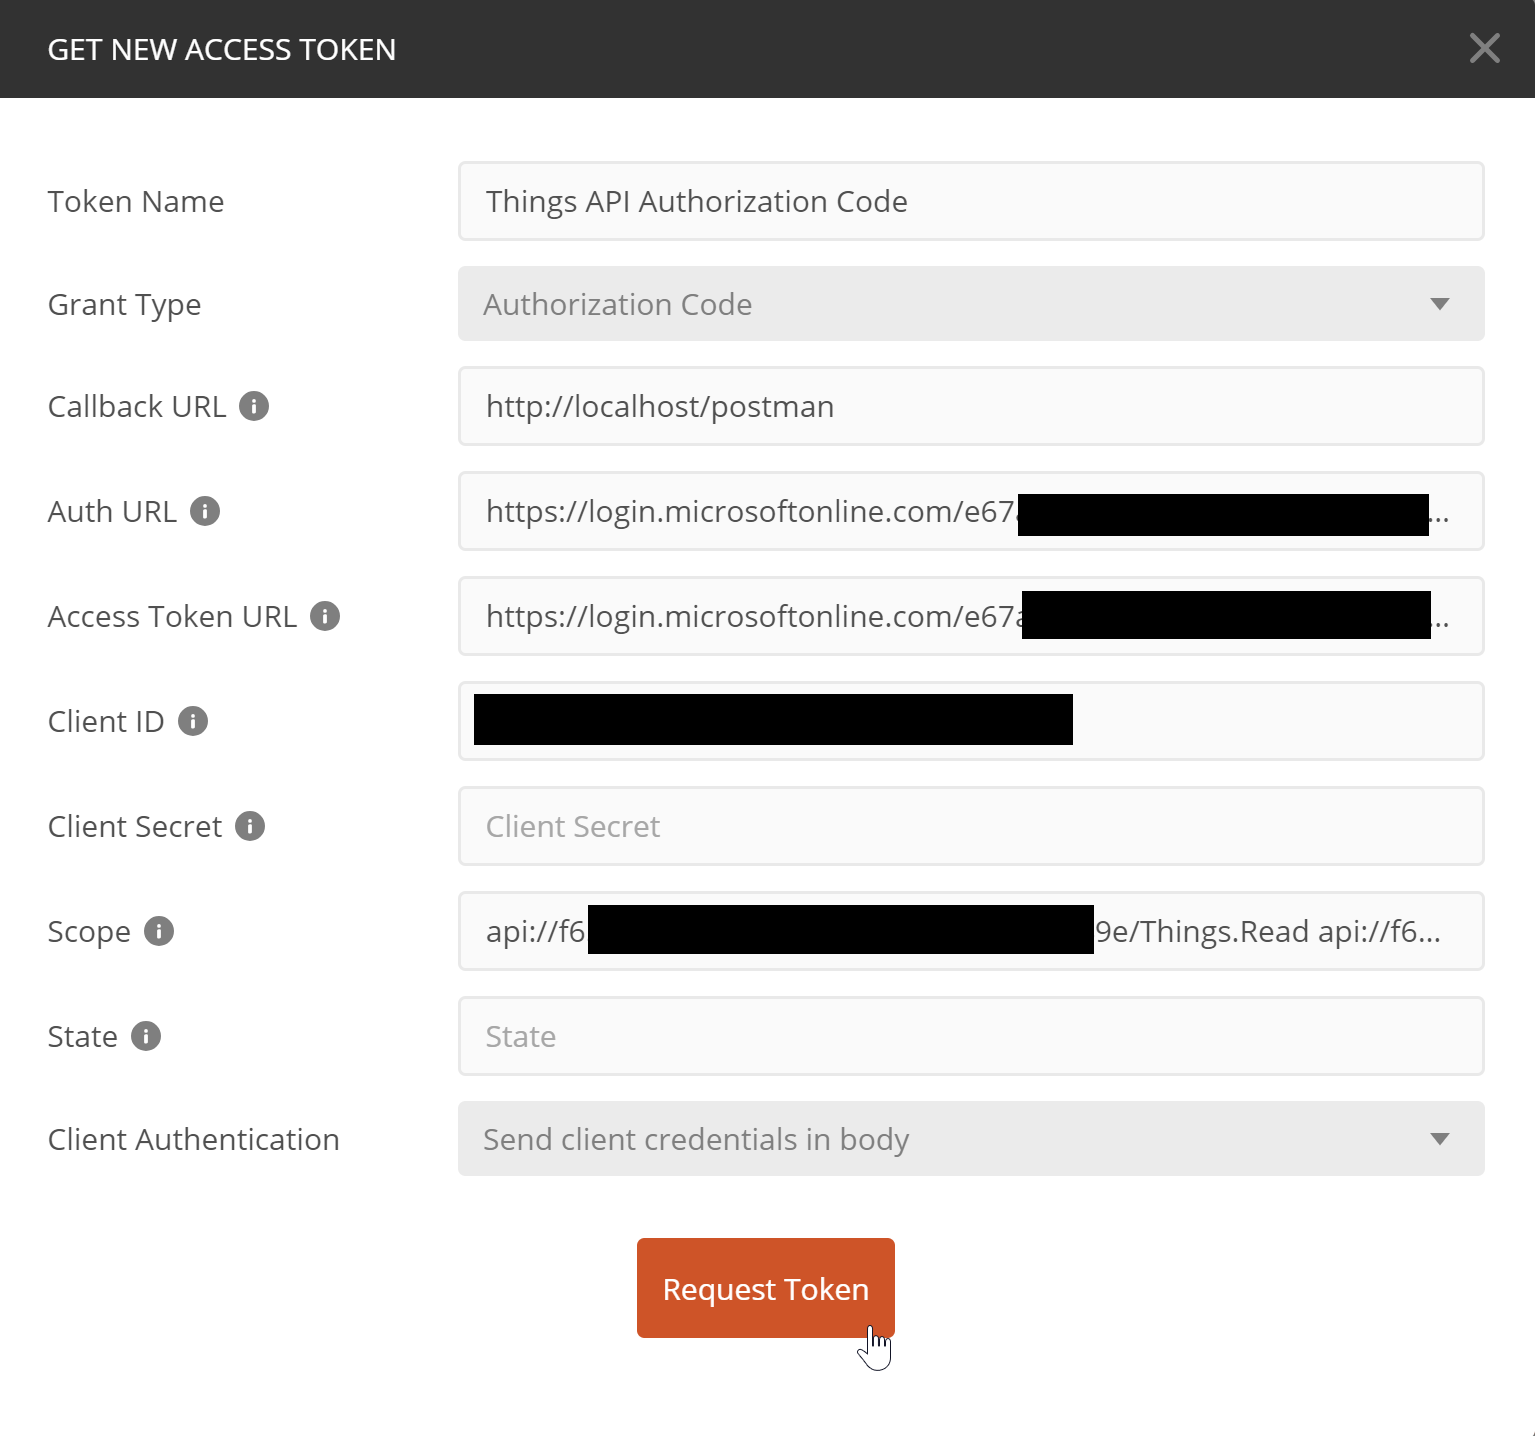Expand the Authorization Code selector arrow

click(1440, 304)
